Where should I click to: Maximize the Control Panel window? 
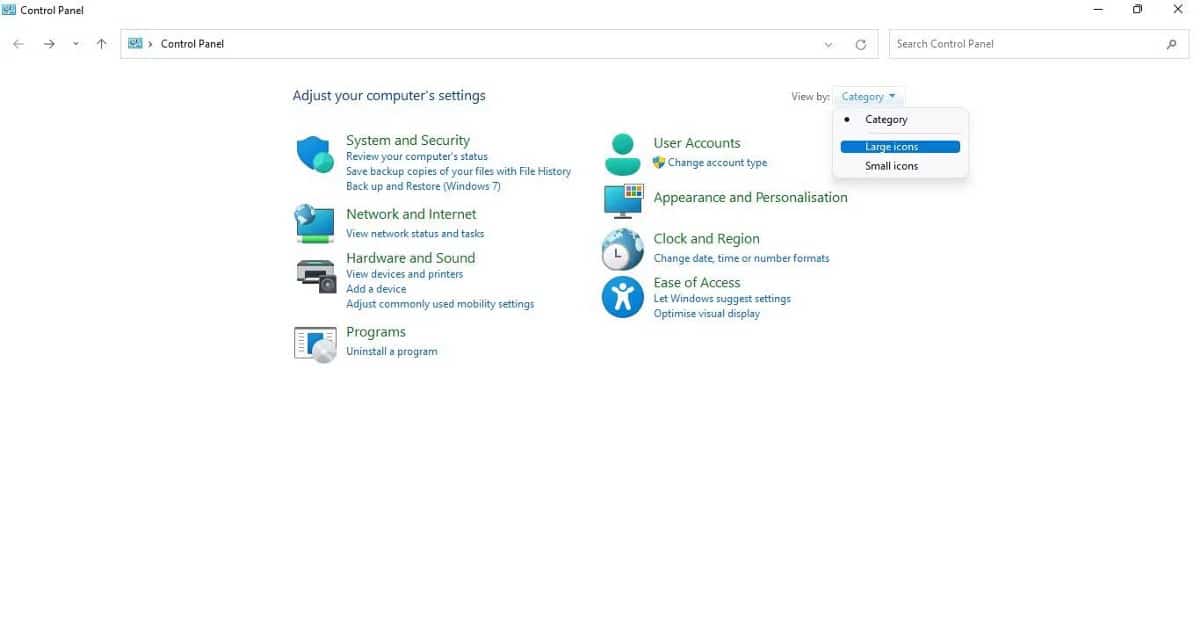click(1138, 10)
